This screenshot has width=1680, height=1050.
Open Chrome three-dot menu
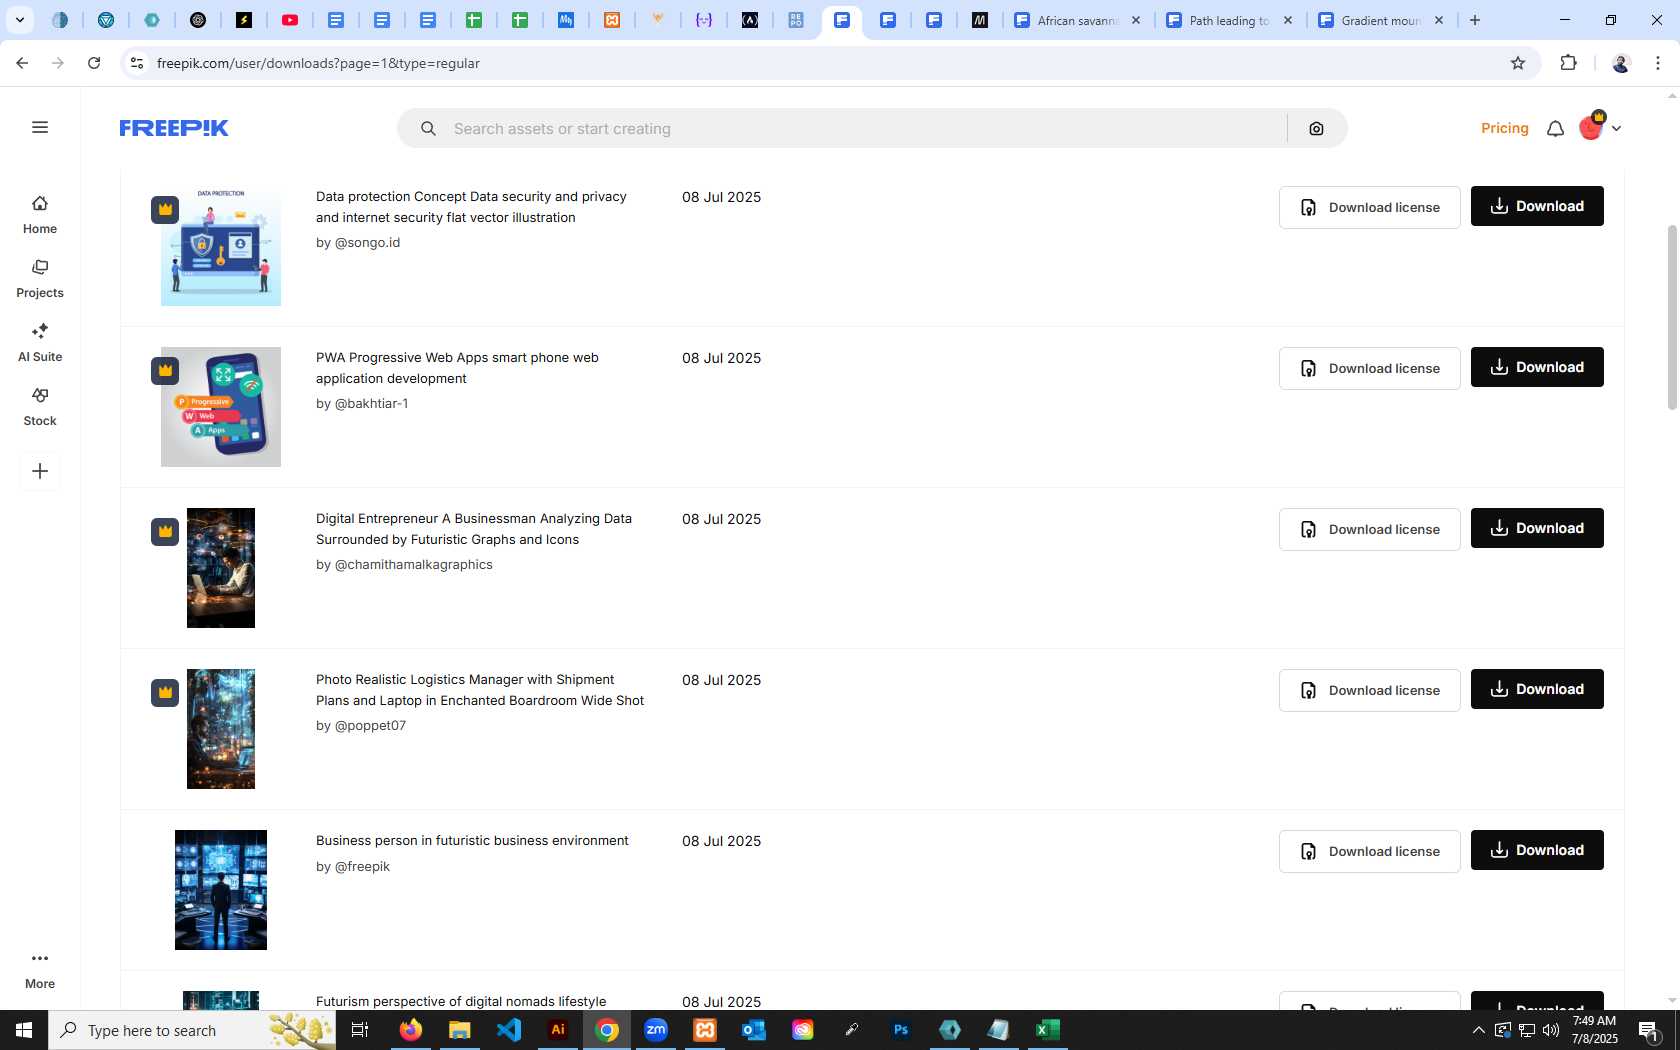(x=1658, y=63)
